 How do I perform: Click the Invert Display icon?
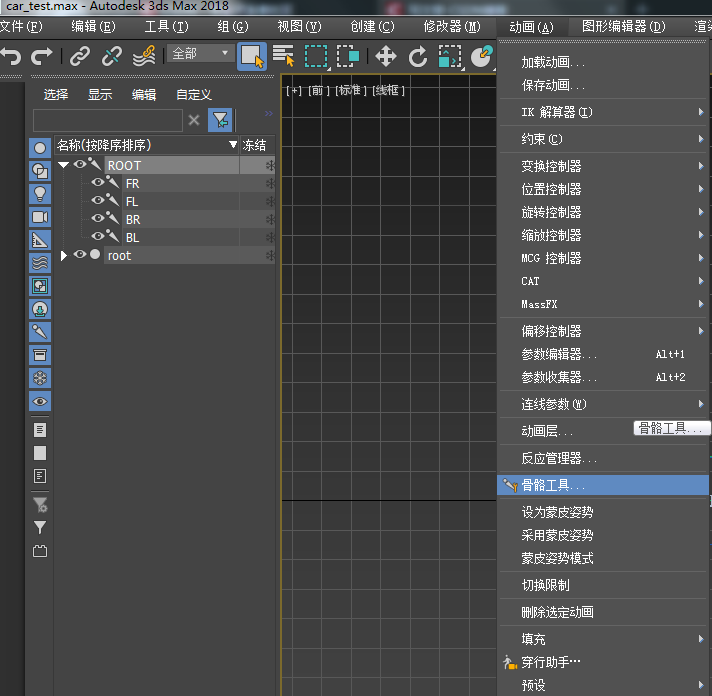40,476
